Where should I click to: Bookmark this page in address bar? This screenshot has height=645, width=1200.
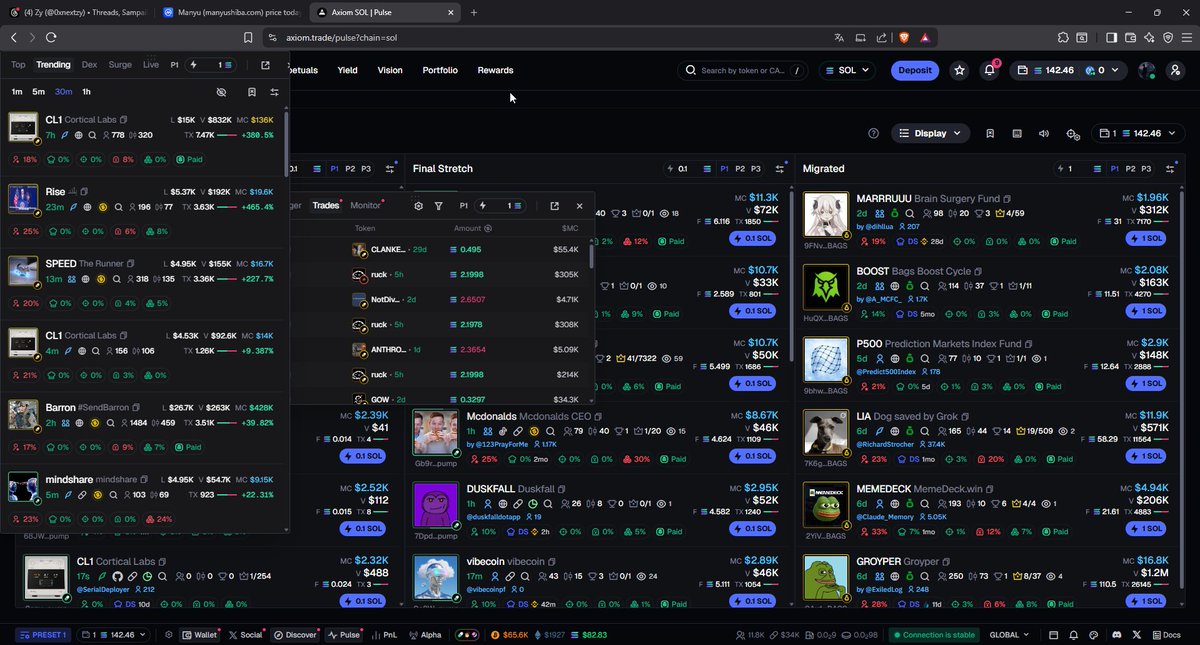click(x=248, y=37)
